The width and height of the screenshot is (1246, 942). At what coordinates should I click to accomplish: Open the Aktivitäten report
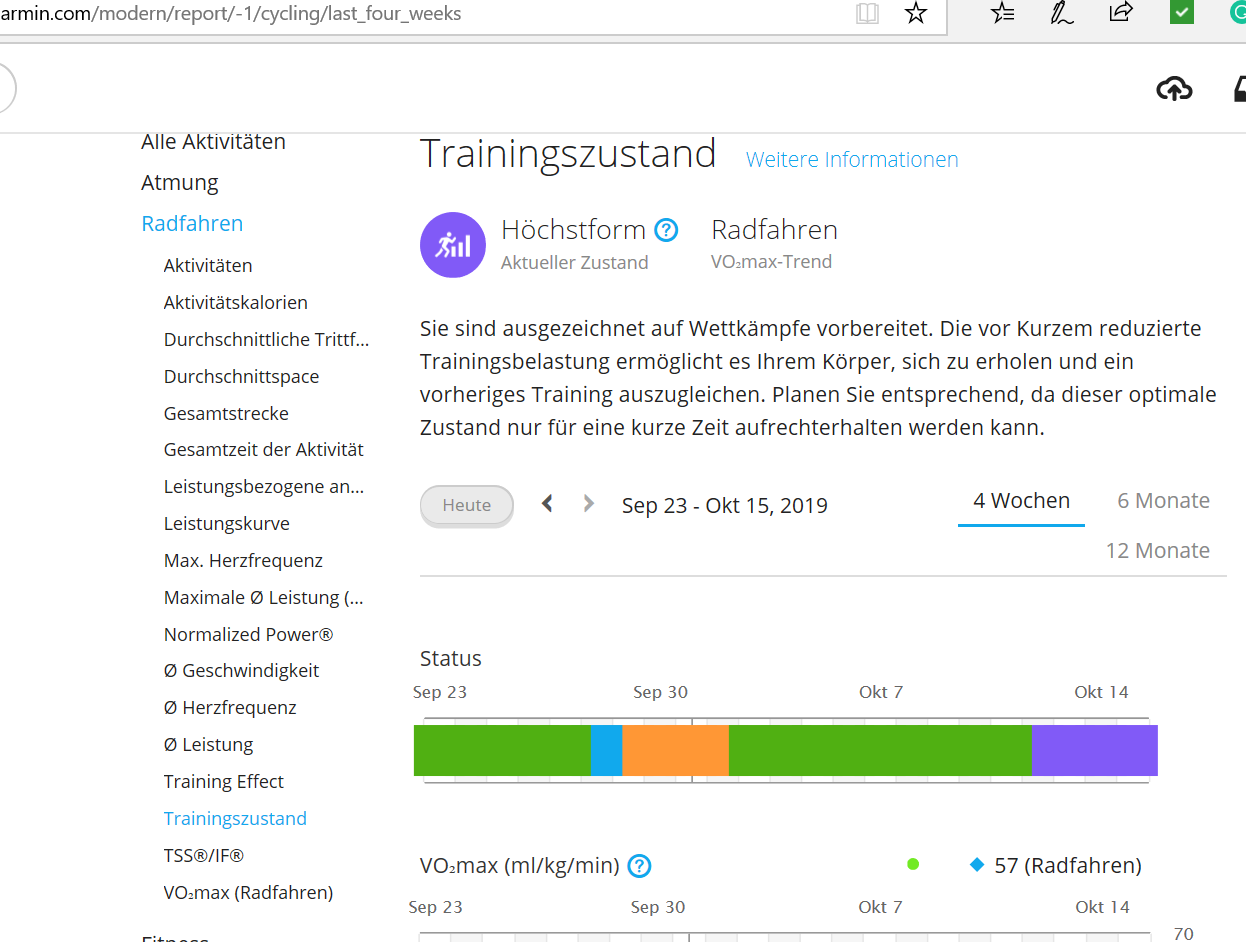[208, 266]
